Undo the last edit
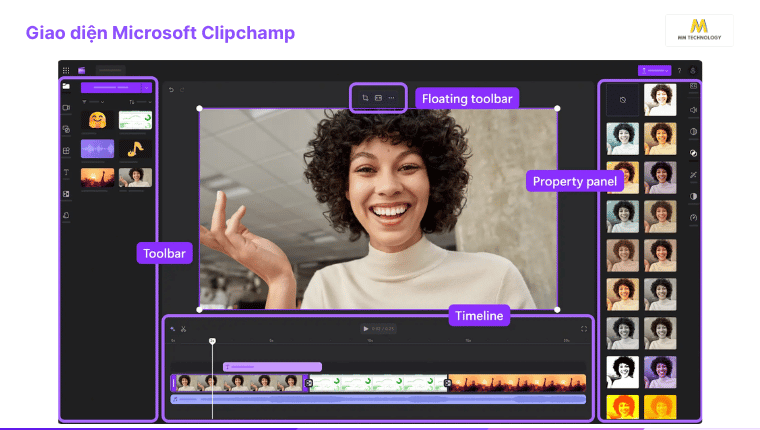Screen dimensions: 760x430 click(171, 90)
